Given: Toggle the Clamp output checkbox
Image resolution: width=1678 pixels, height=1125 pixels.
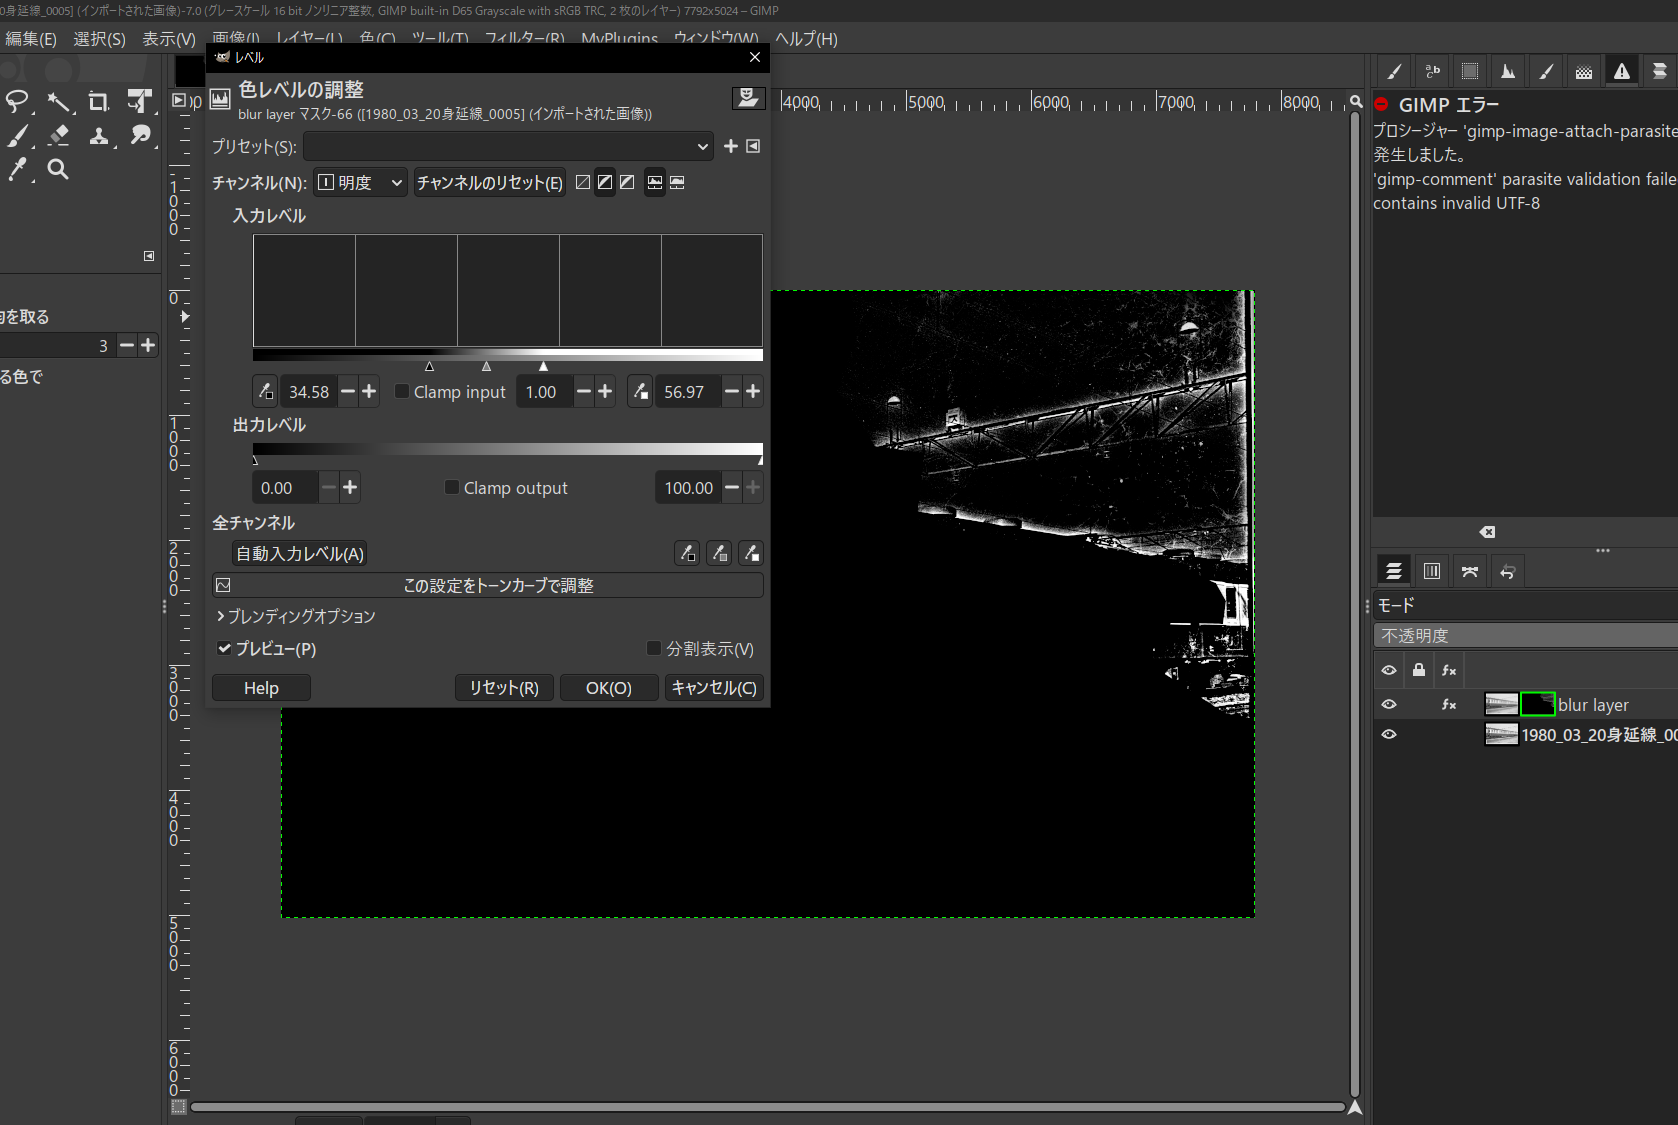Looking at the screenshot, I should pyautogui.click(x=452, y=487).
